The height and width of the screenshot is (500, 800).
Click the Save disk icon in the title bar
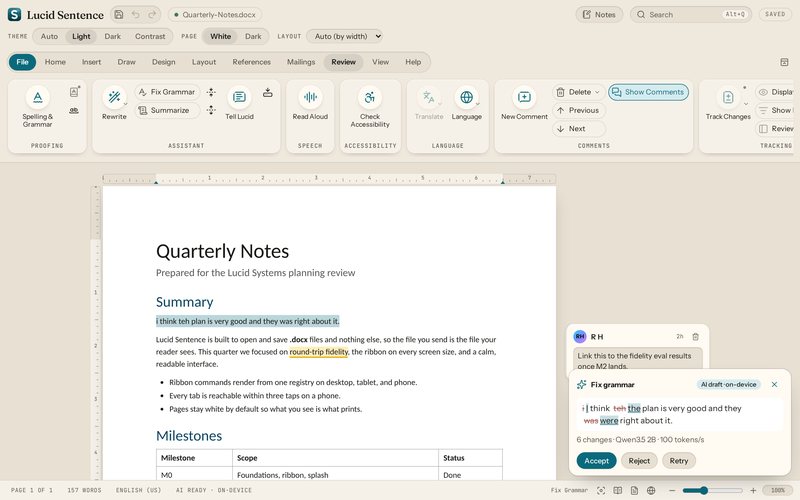point(119,15)
